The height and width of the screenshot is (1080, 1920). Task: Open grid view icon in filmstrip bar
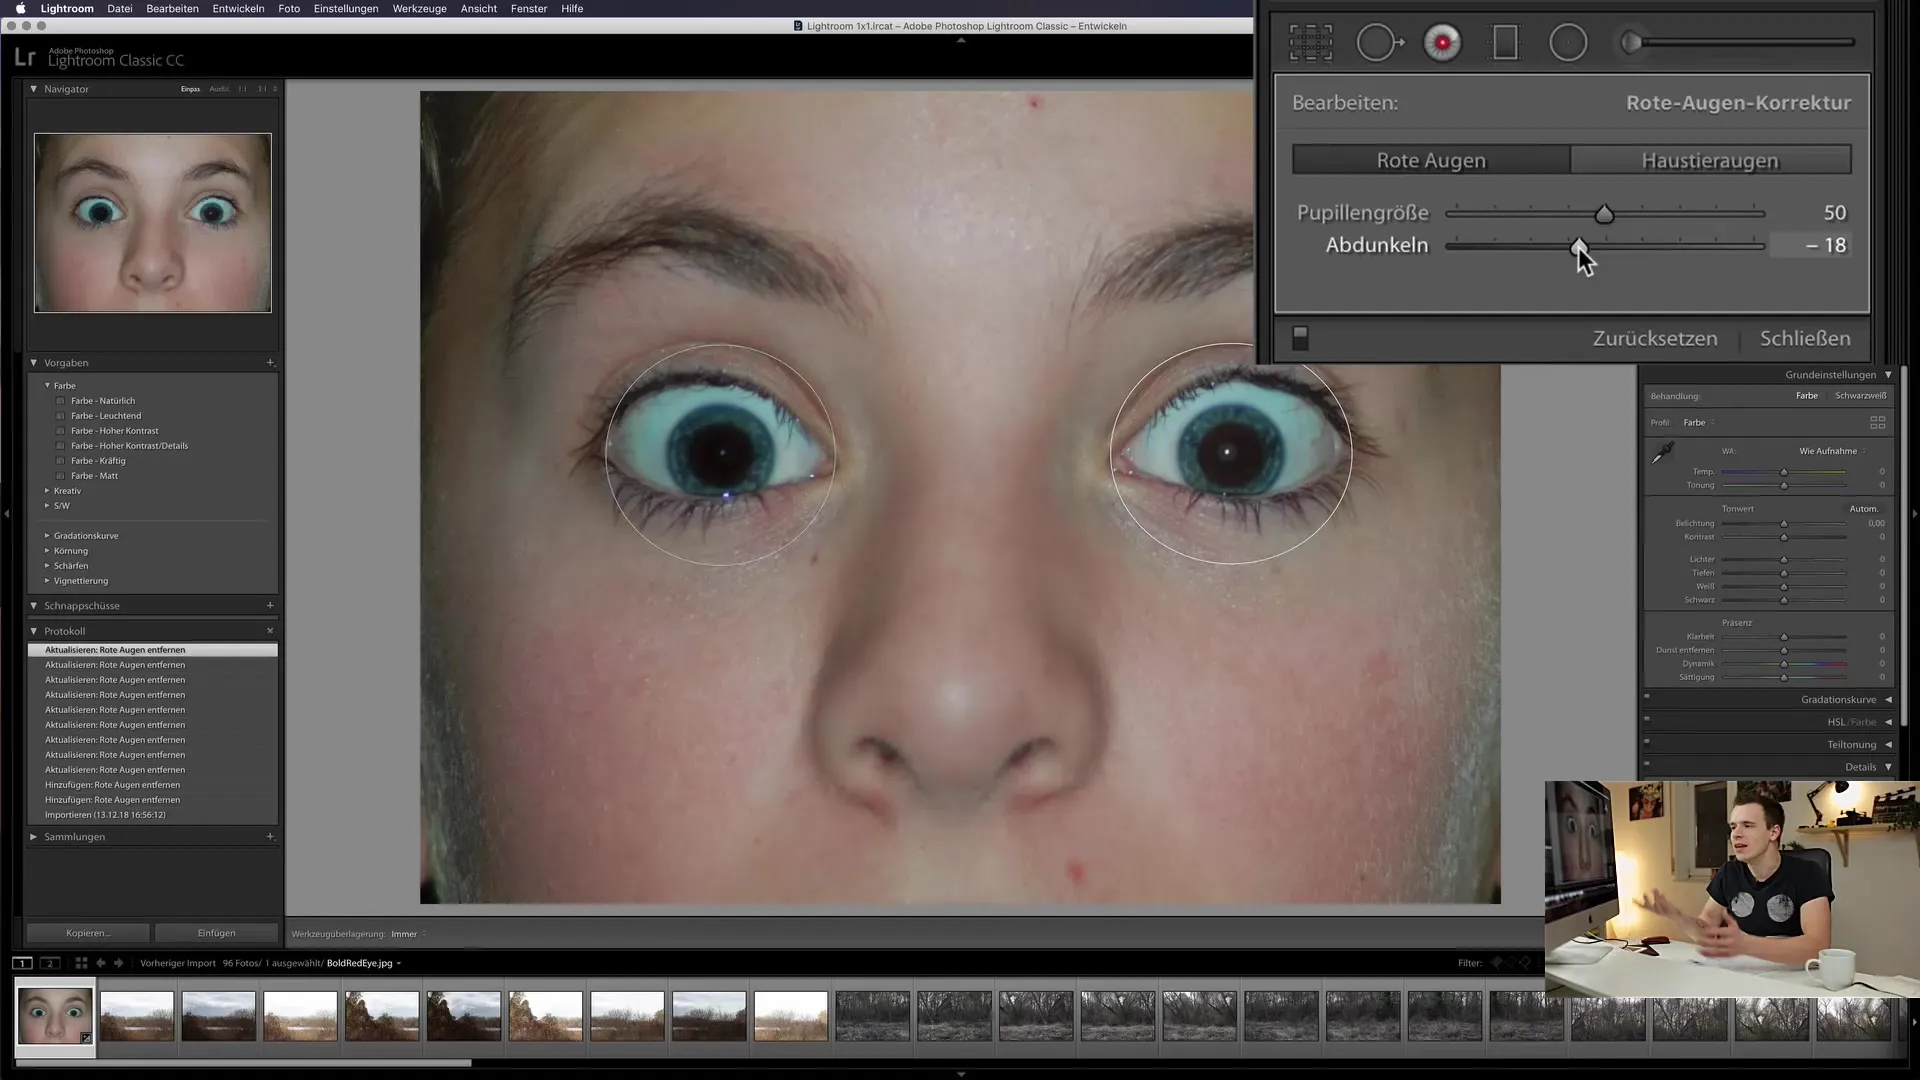tap(81, 963)
